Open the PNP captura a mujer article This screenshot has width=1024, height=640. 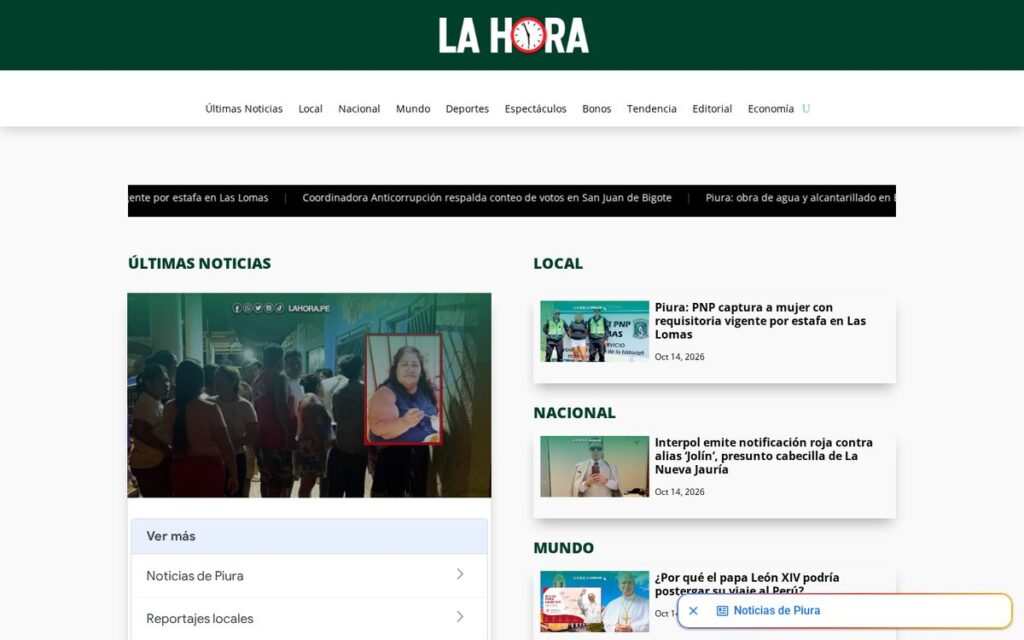click(x=760, y=321)
